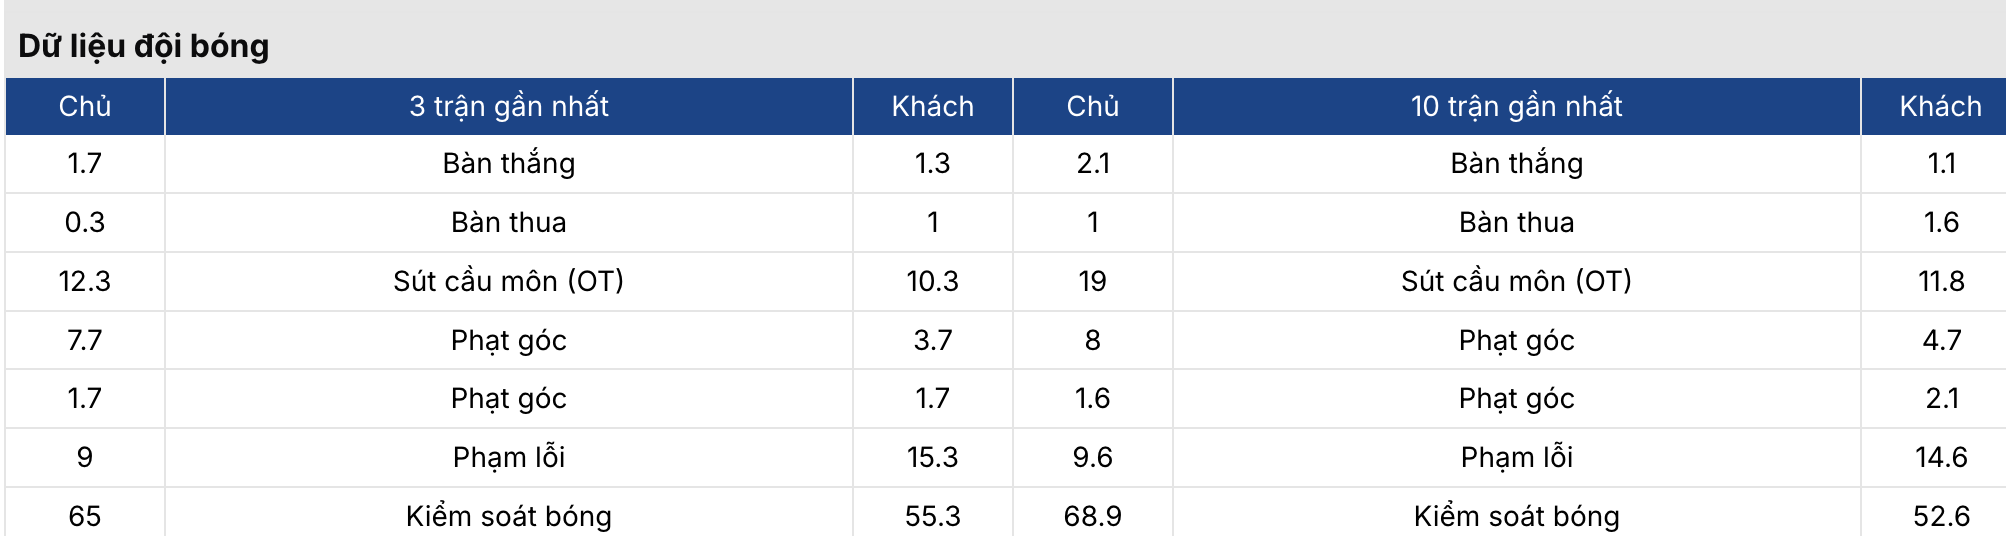Screen dimensions: 2006x536
Task: Click the goals conceded value 1.6
Action: (1941, 222)
